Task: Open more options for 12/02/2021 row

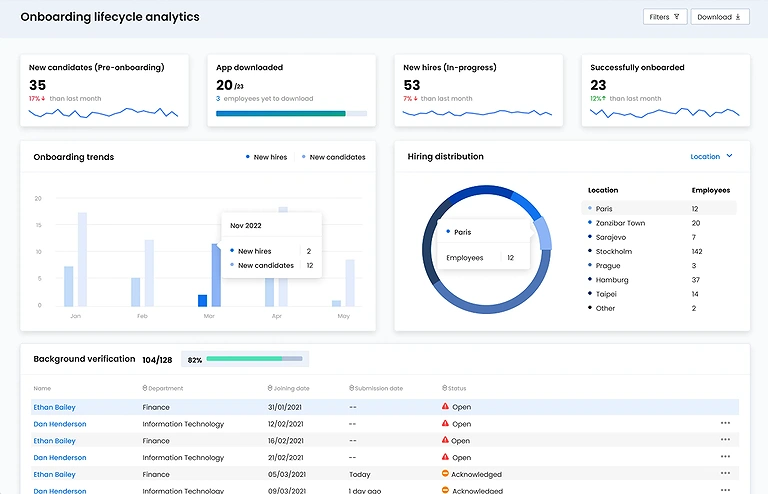Action: pos(725,423)
